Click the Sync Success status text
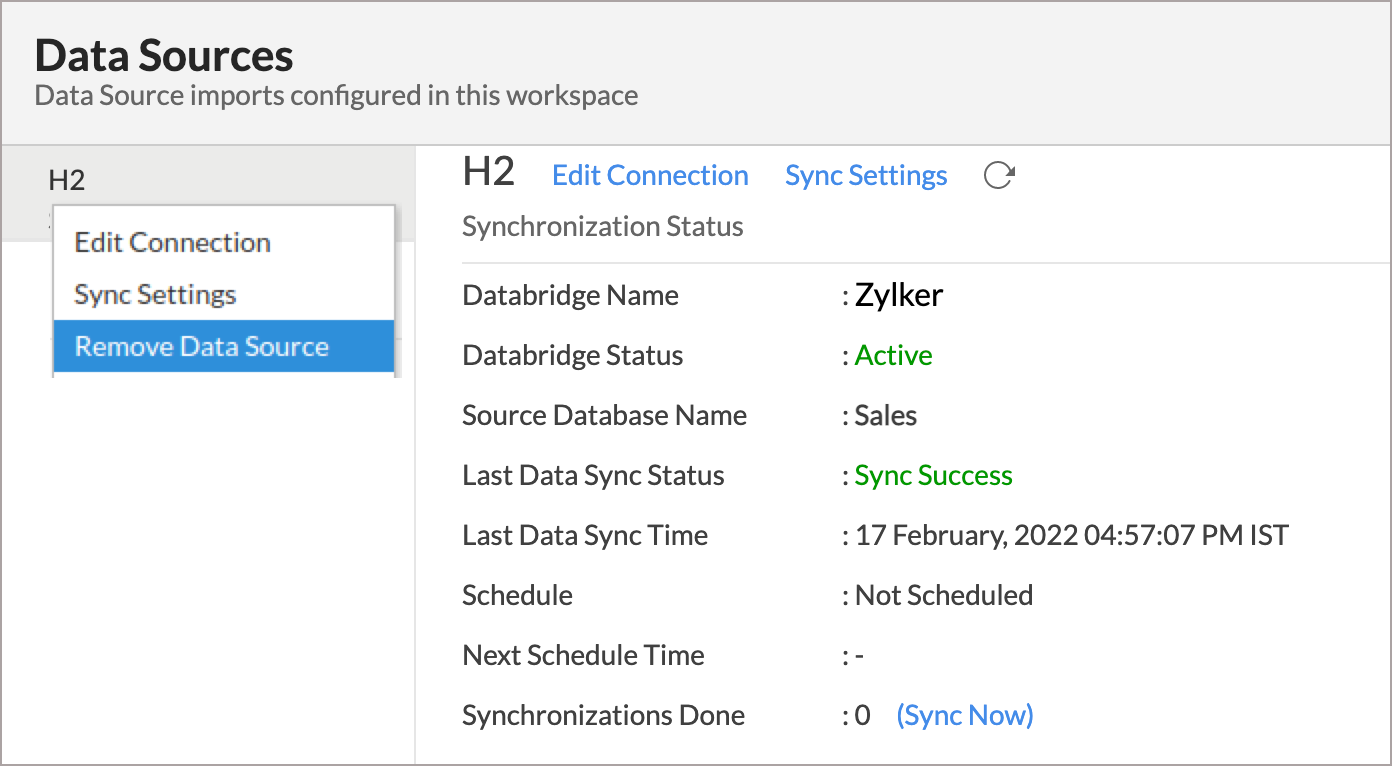The height and width of the screenshot is (766, 1392). pos(932,475)
